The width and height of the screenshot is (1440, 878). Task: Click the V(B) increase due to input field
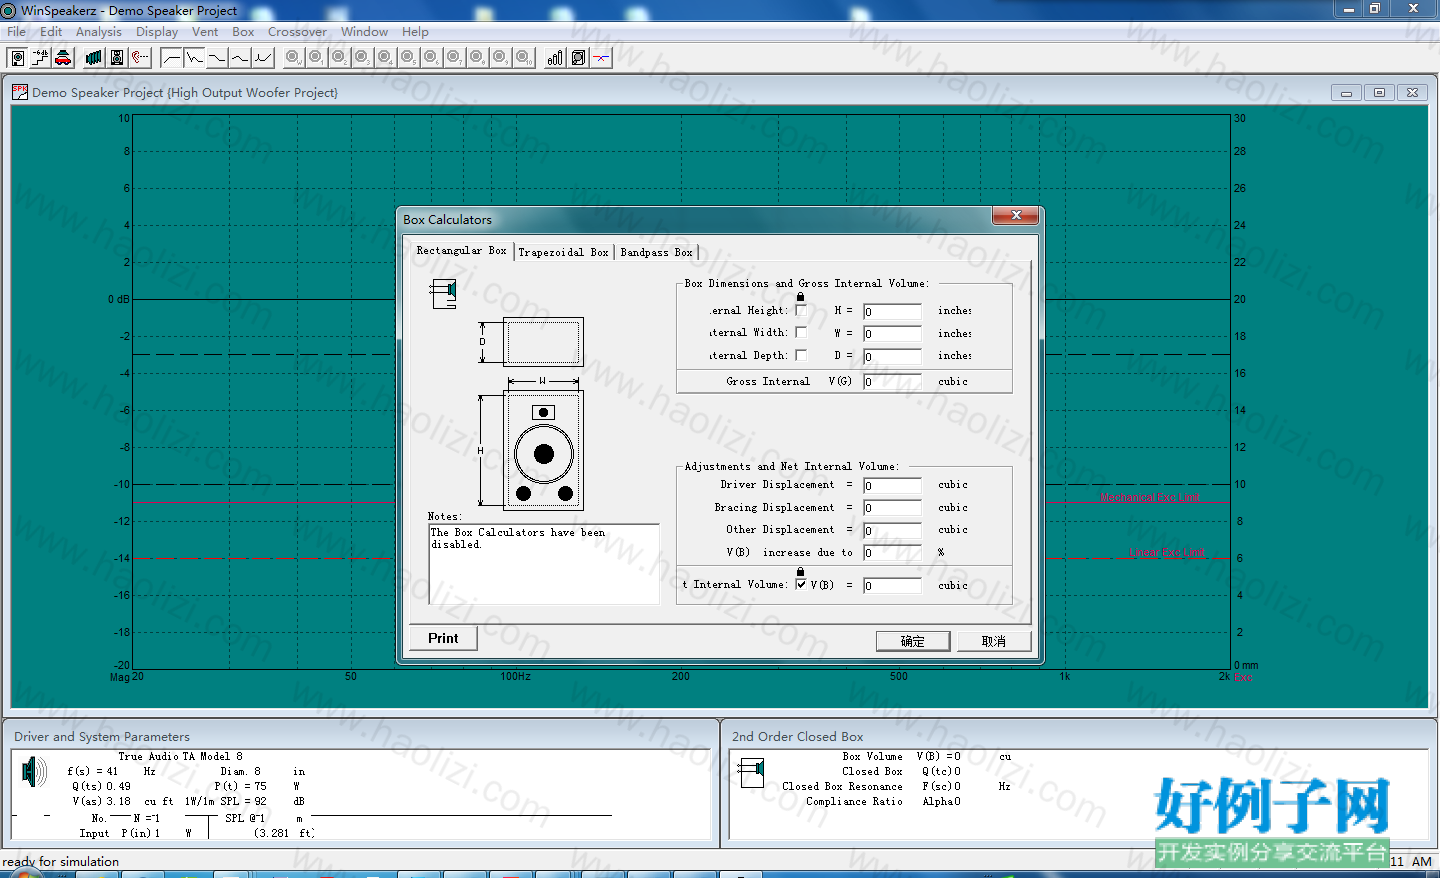pyautogui.click(x=892, y=553)
